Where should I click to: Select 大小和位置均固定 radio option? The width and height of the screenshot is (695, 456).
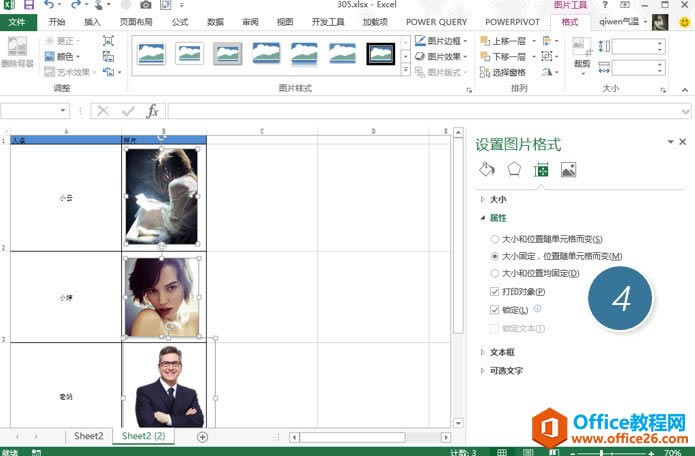(495, 273)
